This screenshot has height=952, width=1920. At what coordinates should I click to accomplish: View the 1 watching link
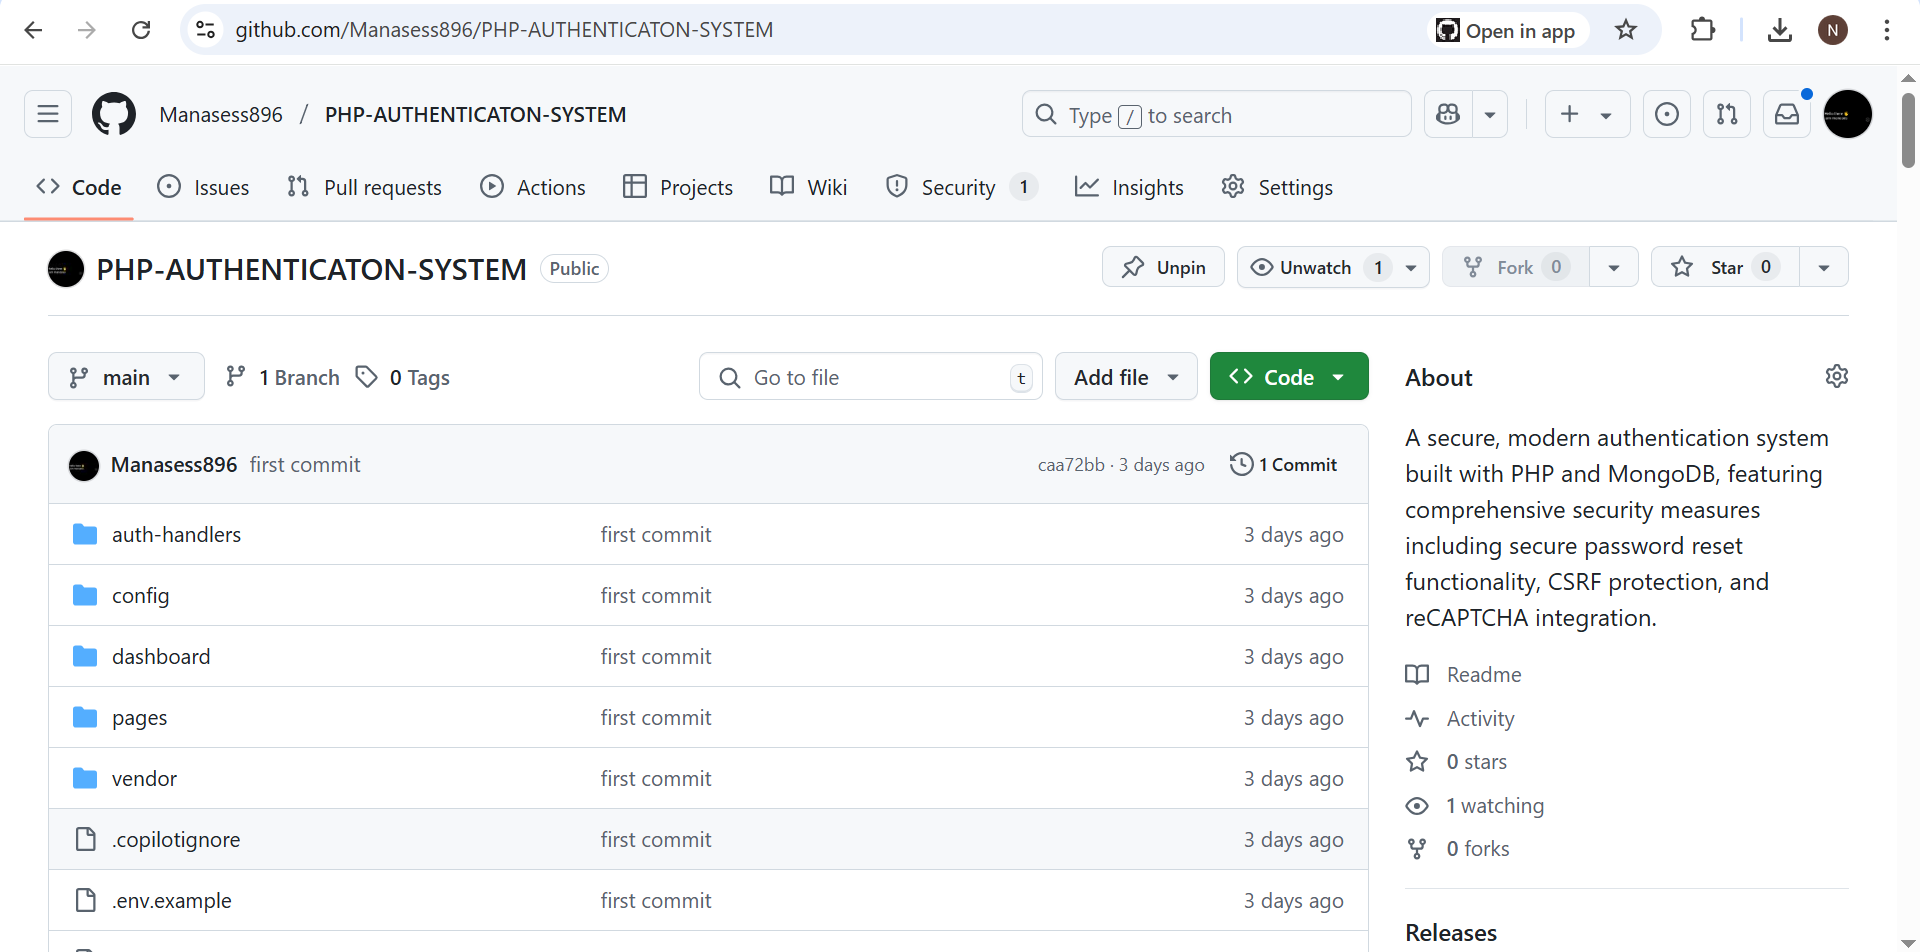1495,806
